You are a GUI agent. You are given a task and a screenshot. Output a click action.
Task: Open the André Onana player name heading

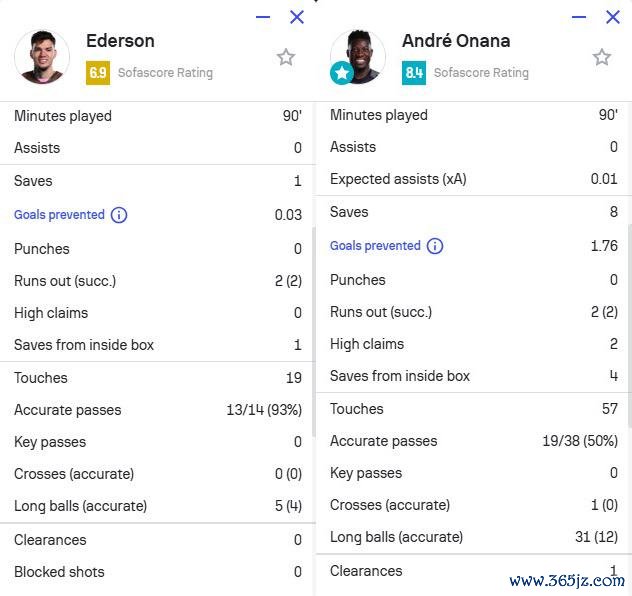pyautogui.click(x=456, y=41)
